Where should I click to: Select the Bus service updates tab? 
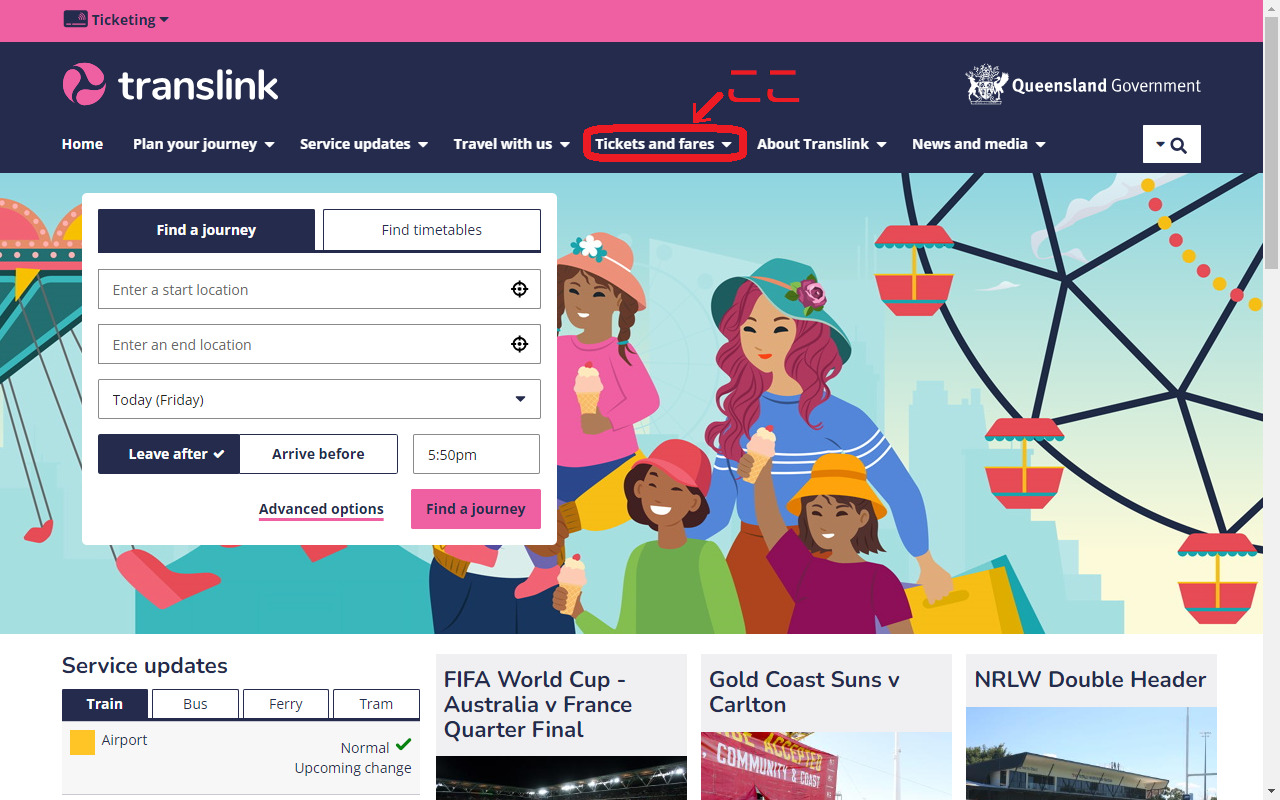tap(195, 704)
